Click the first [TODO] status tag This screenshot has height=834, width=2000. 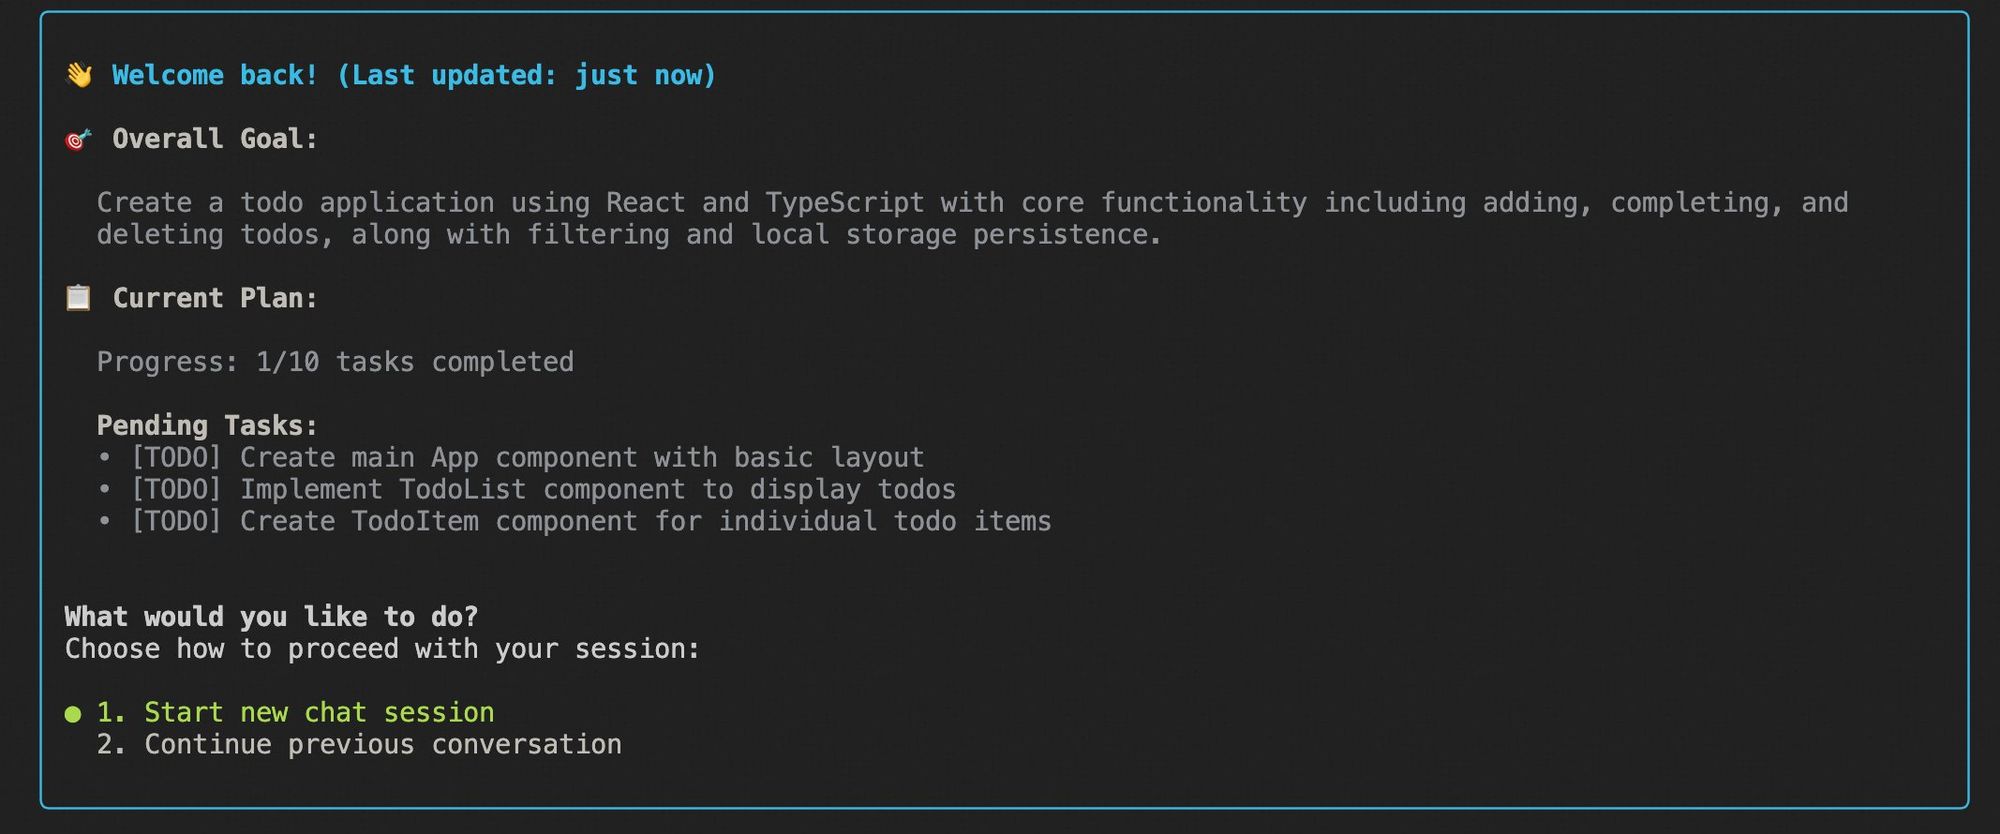[x=176, y=457]
